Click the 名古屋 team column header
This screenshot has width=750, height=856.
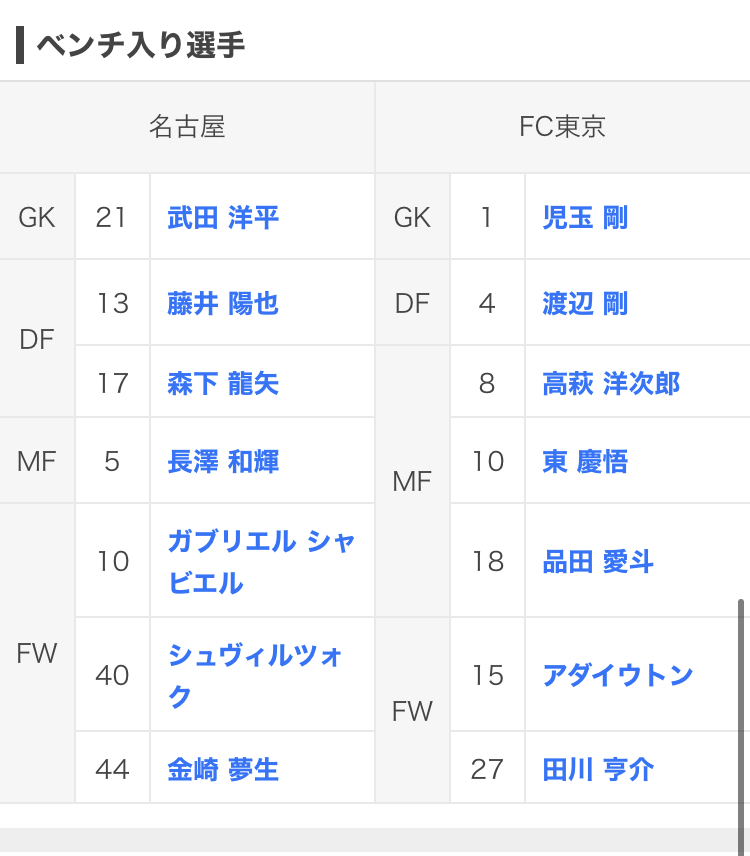point(187,127)
